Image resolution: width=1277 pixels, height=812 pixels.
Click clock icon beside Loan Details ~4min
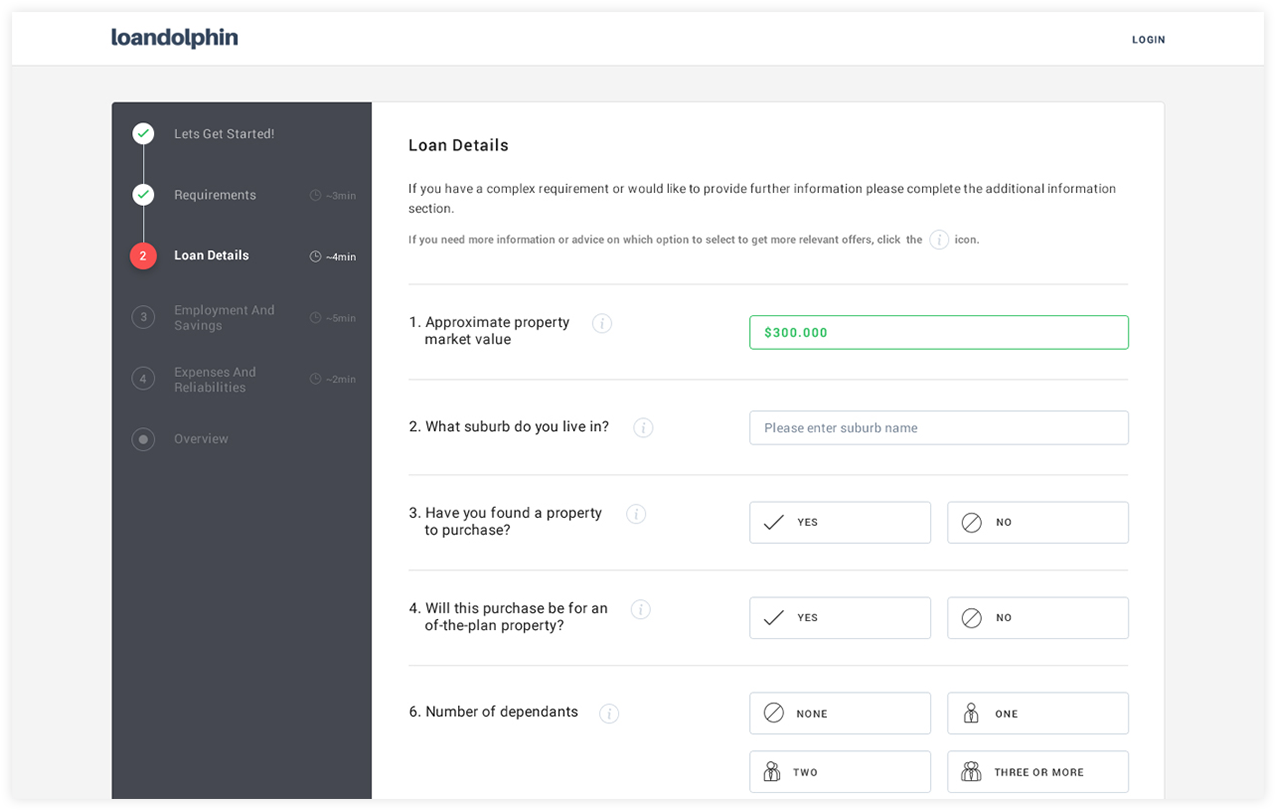coord(315,257)
